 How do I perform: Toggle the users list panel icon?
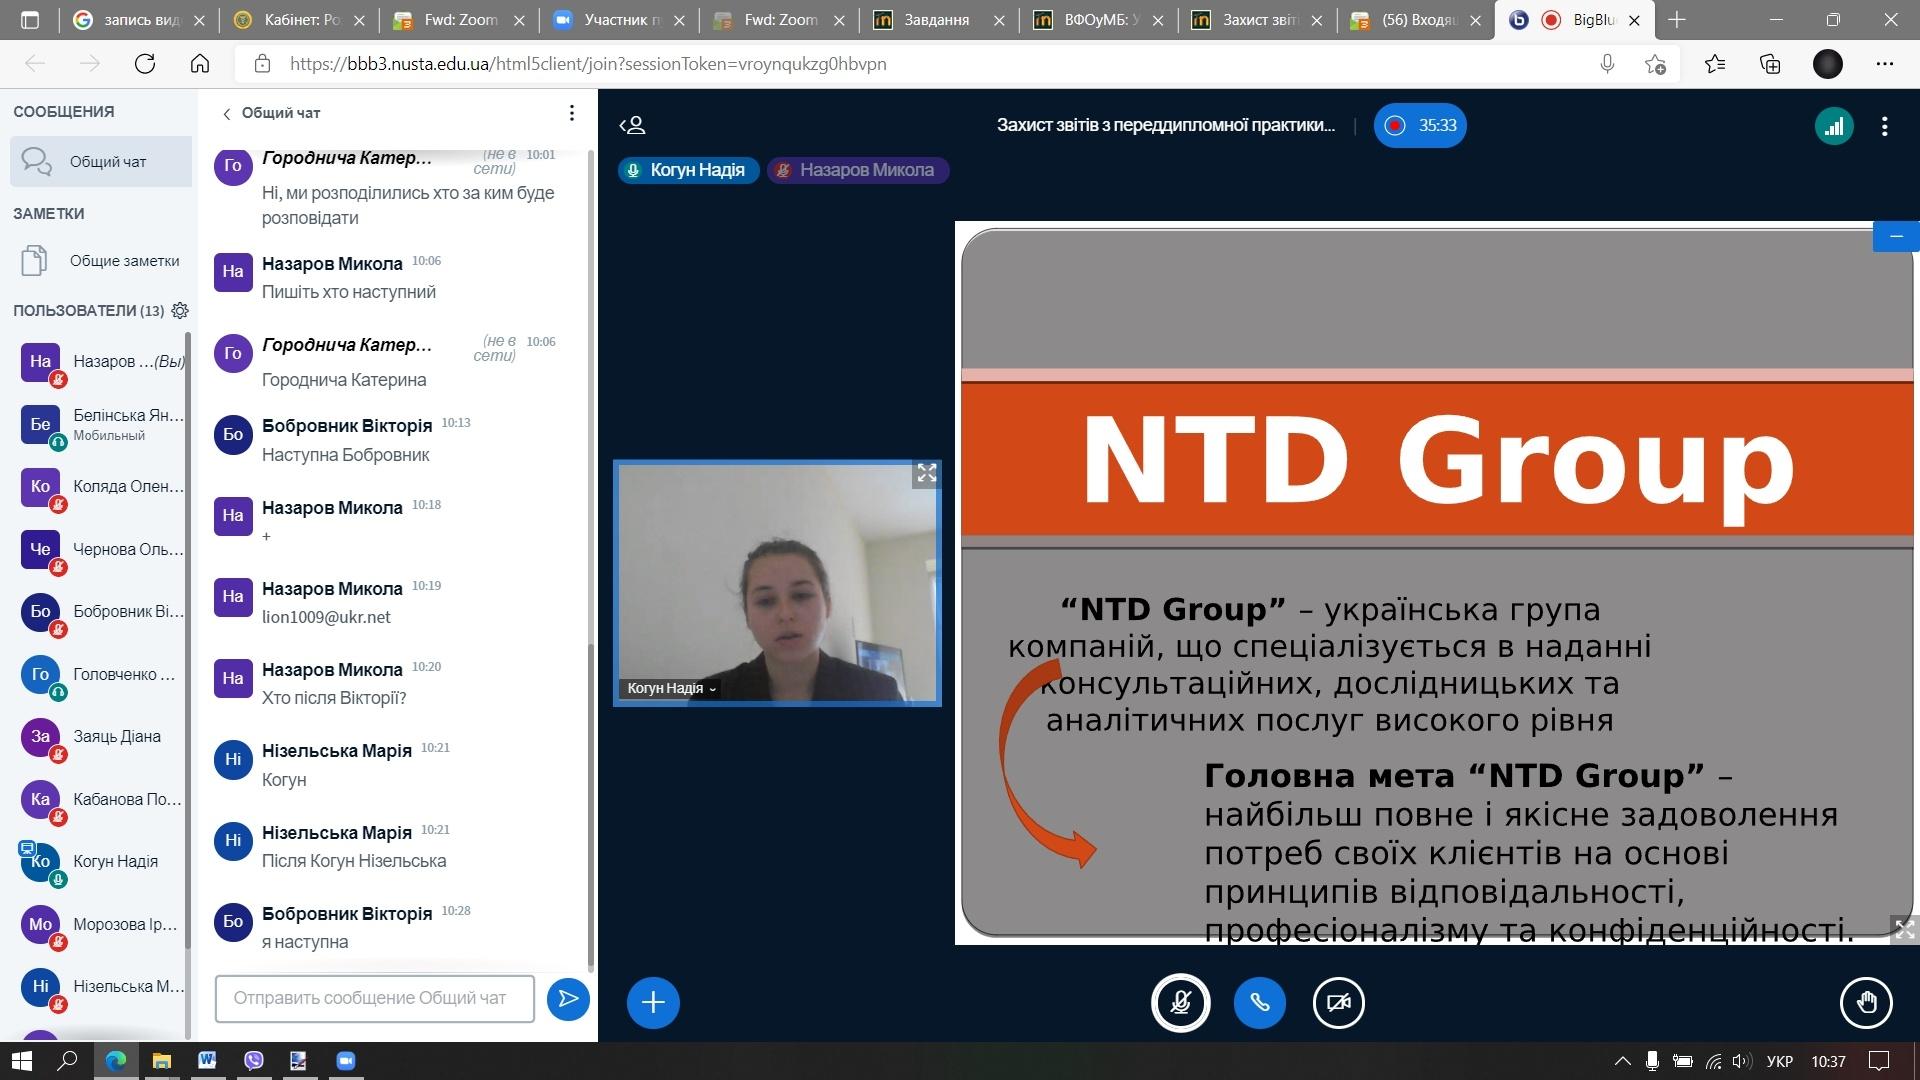633,125
